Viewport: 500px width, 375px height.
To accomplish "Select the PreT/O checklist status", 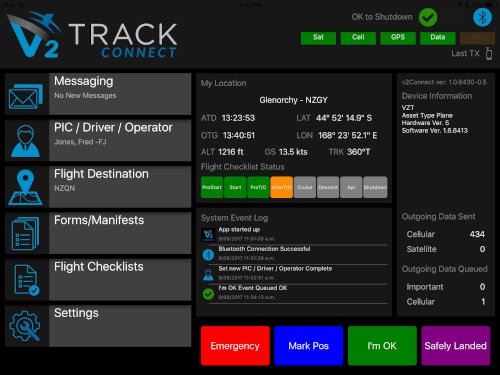I will pyautogui.click(x=258, y=187).
